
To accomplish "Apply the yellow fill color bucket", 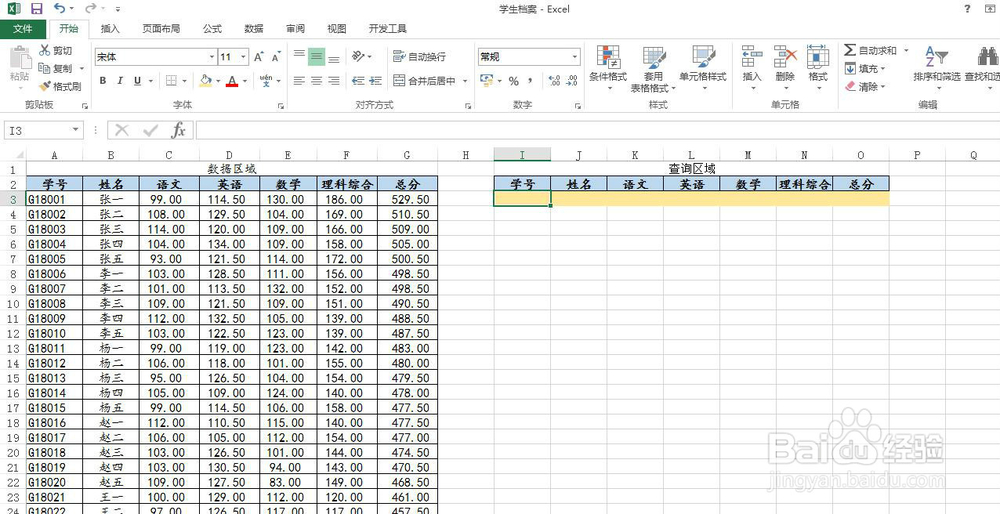I will pyautogui.click(x=205, y=81).
